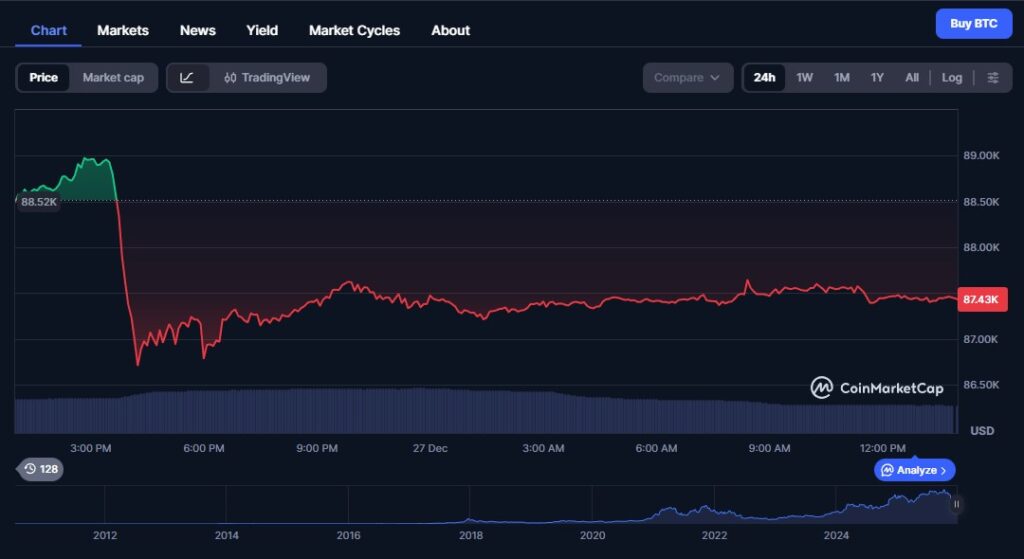Click the pause handle on range navigator
Image resolution: width=1024 pixels, height=559 pixels.
pyautogui.click(x=956, y=504)
